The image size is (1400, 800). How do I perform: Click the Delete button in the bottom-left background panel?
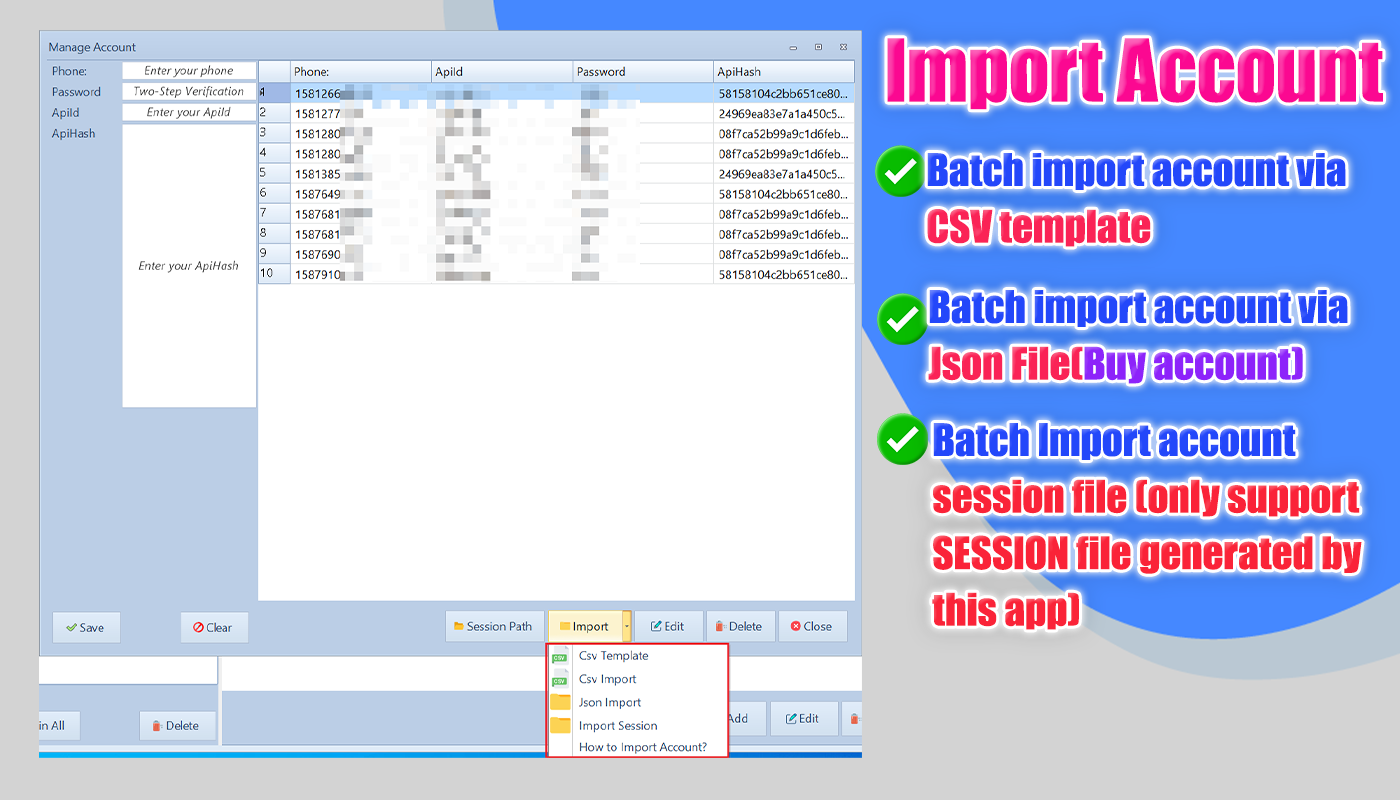pyautogui.click(x=177, y=726)
